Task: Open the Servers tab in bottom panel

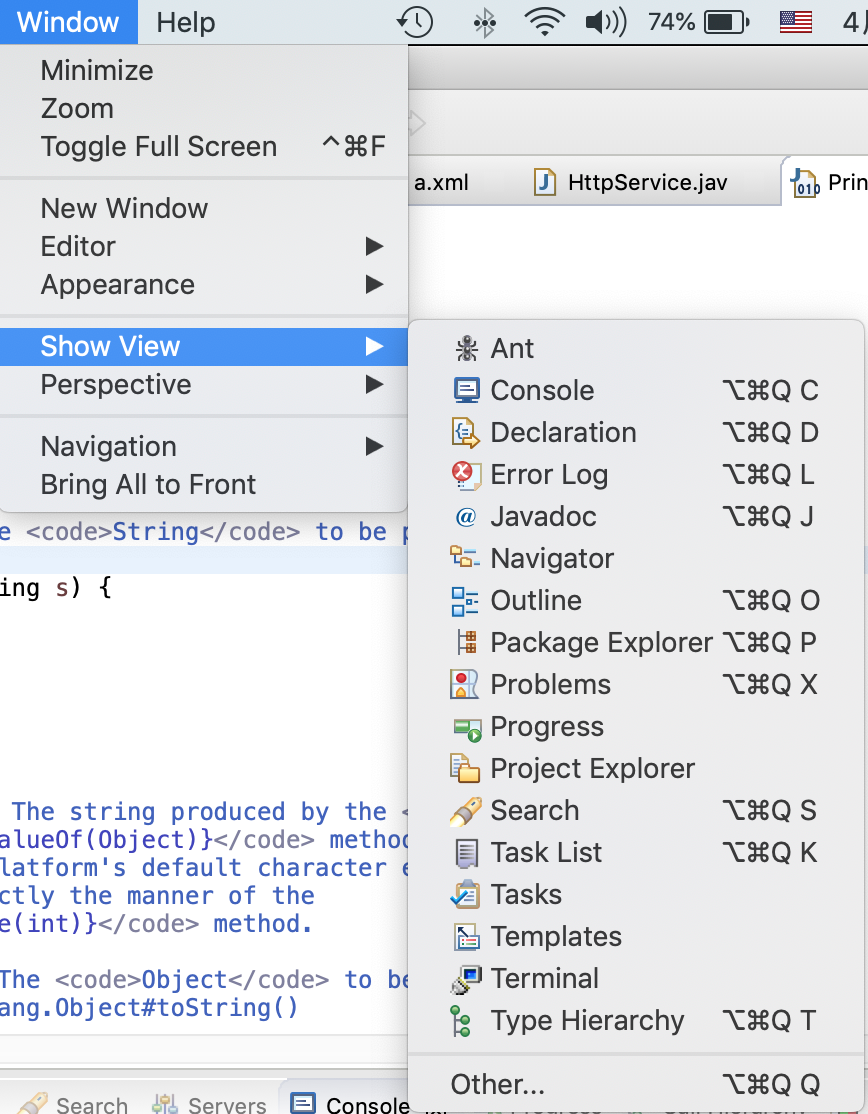Action: [226, 1104]
